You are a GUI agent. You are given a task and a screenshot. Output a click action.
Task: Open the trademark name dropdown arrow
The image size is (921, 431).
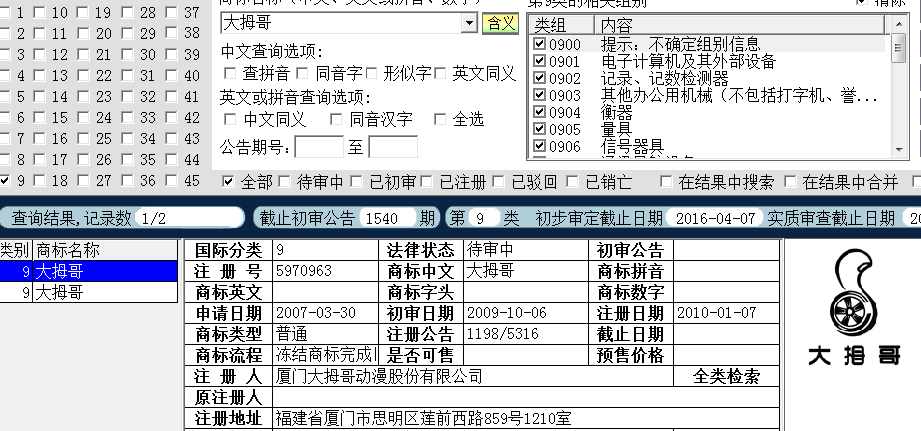pos(469,23)
